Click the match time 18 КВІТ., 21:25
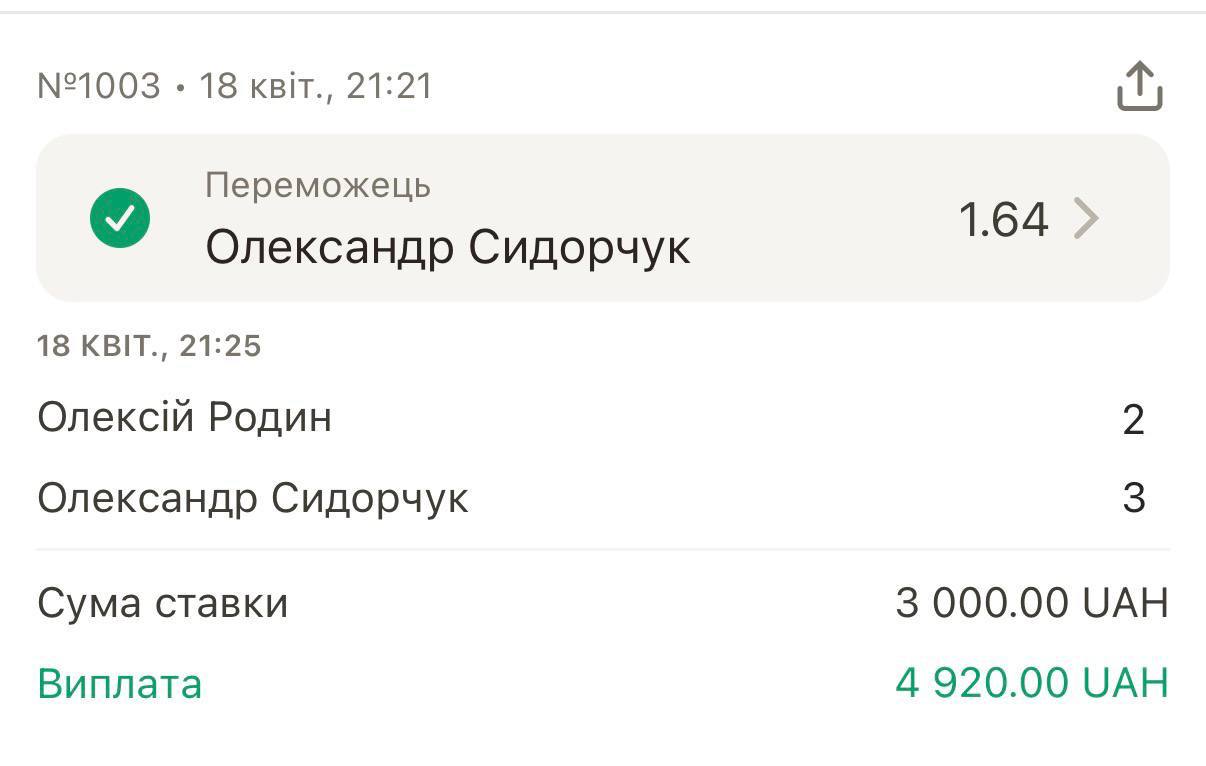The width and height of the screenshot is (1206, 766). (149, 346)
